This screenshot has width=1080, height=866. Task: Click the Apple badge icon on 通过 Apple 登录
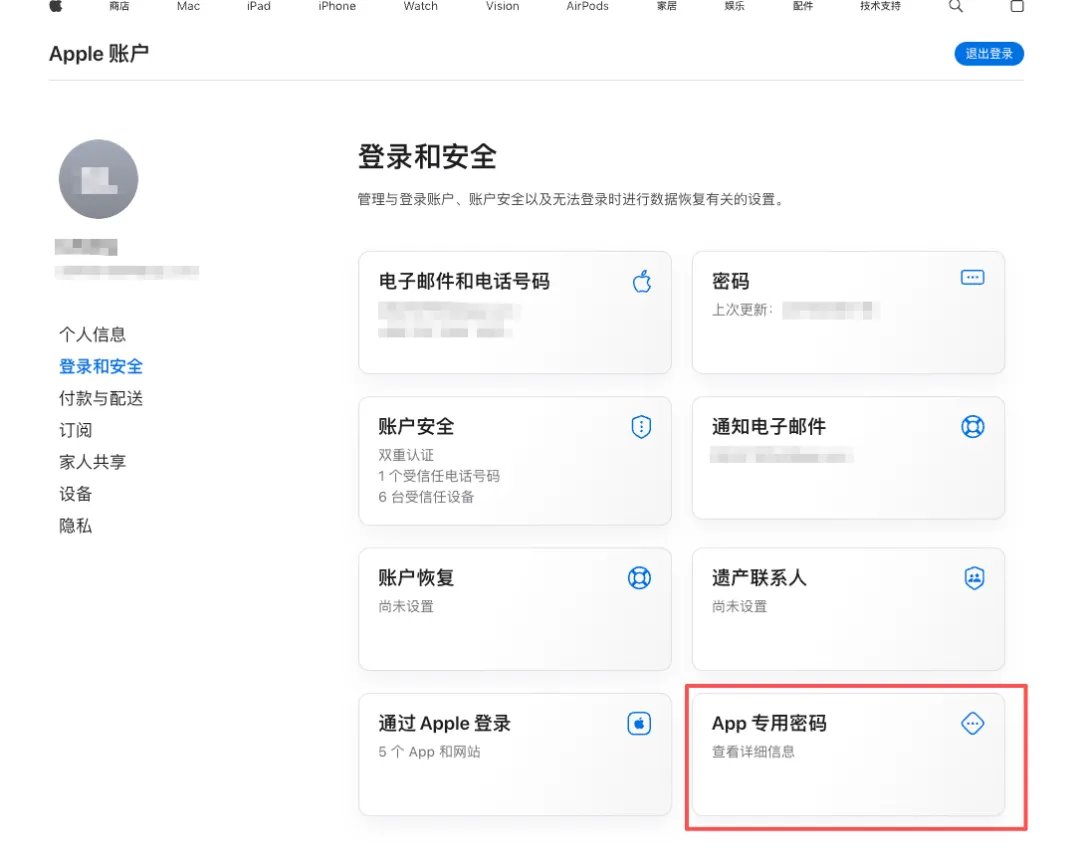click(x=639, y=723)
